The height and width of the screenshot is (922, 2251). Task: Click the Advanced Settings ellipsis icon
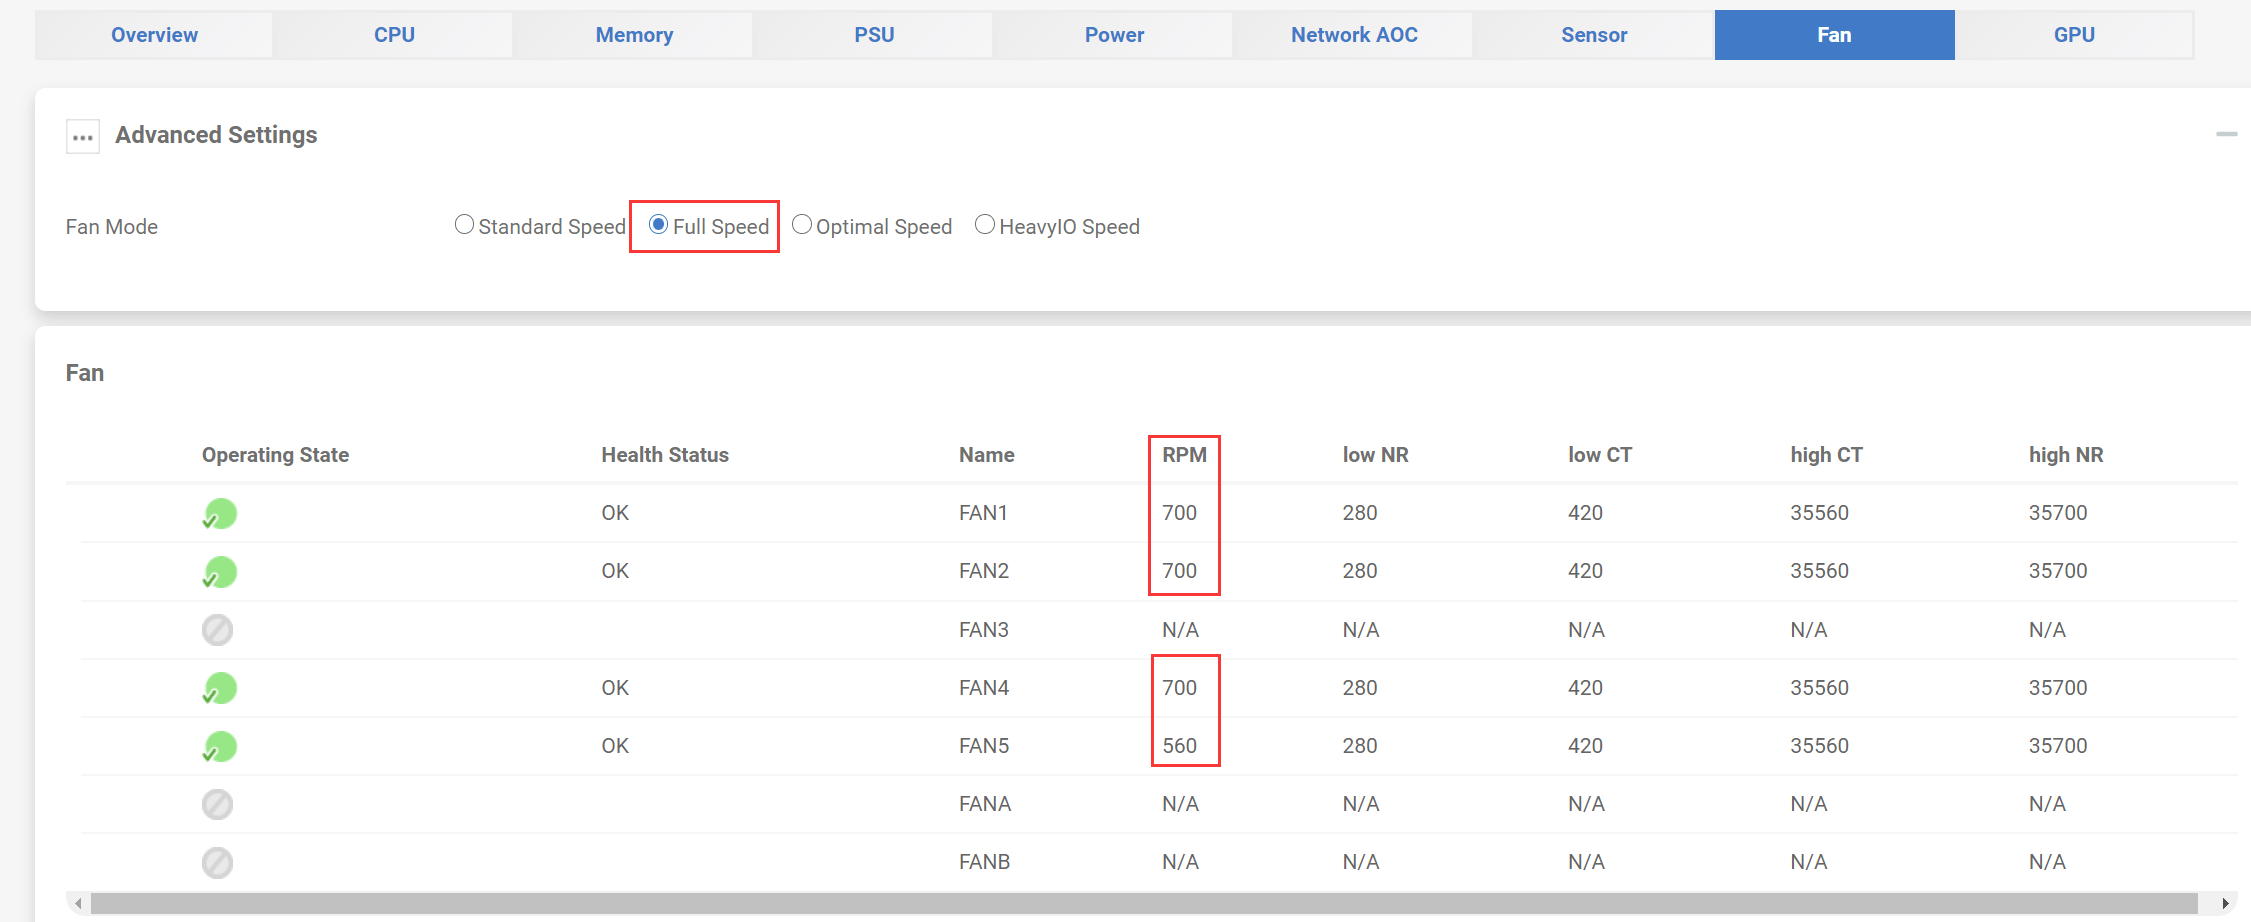[83, 136]
